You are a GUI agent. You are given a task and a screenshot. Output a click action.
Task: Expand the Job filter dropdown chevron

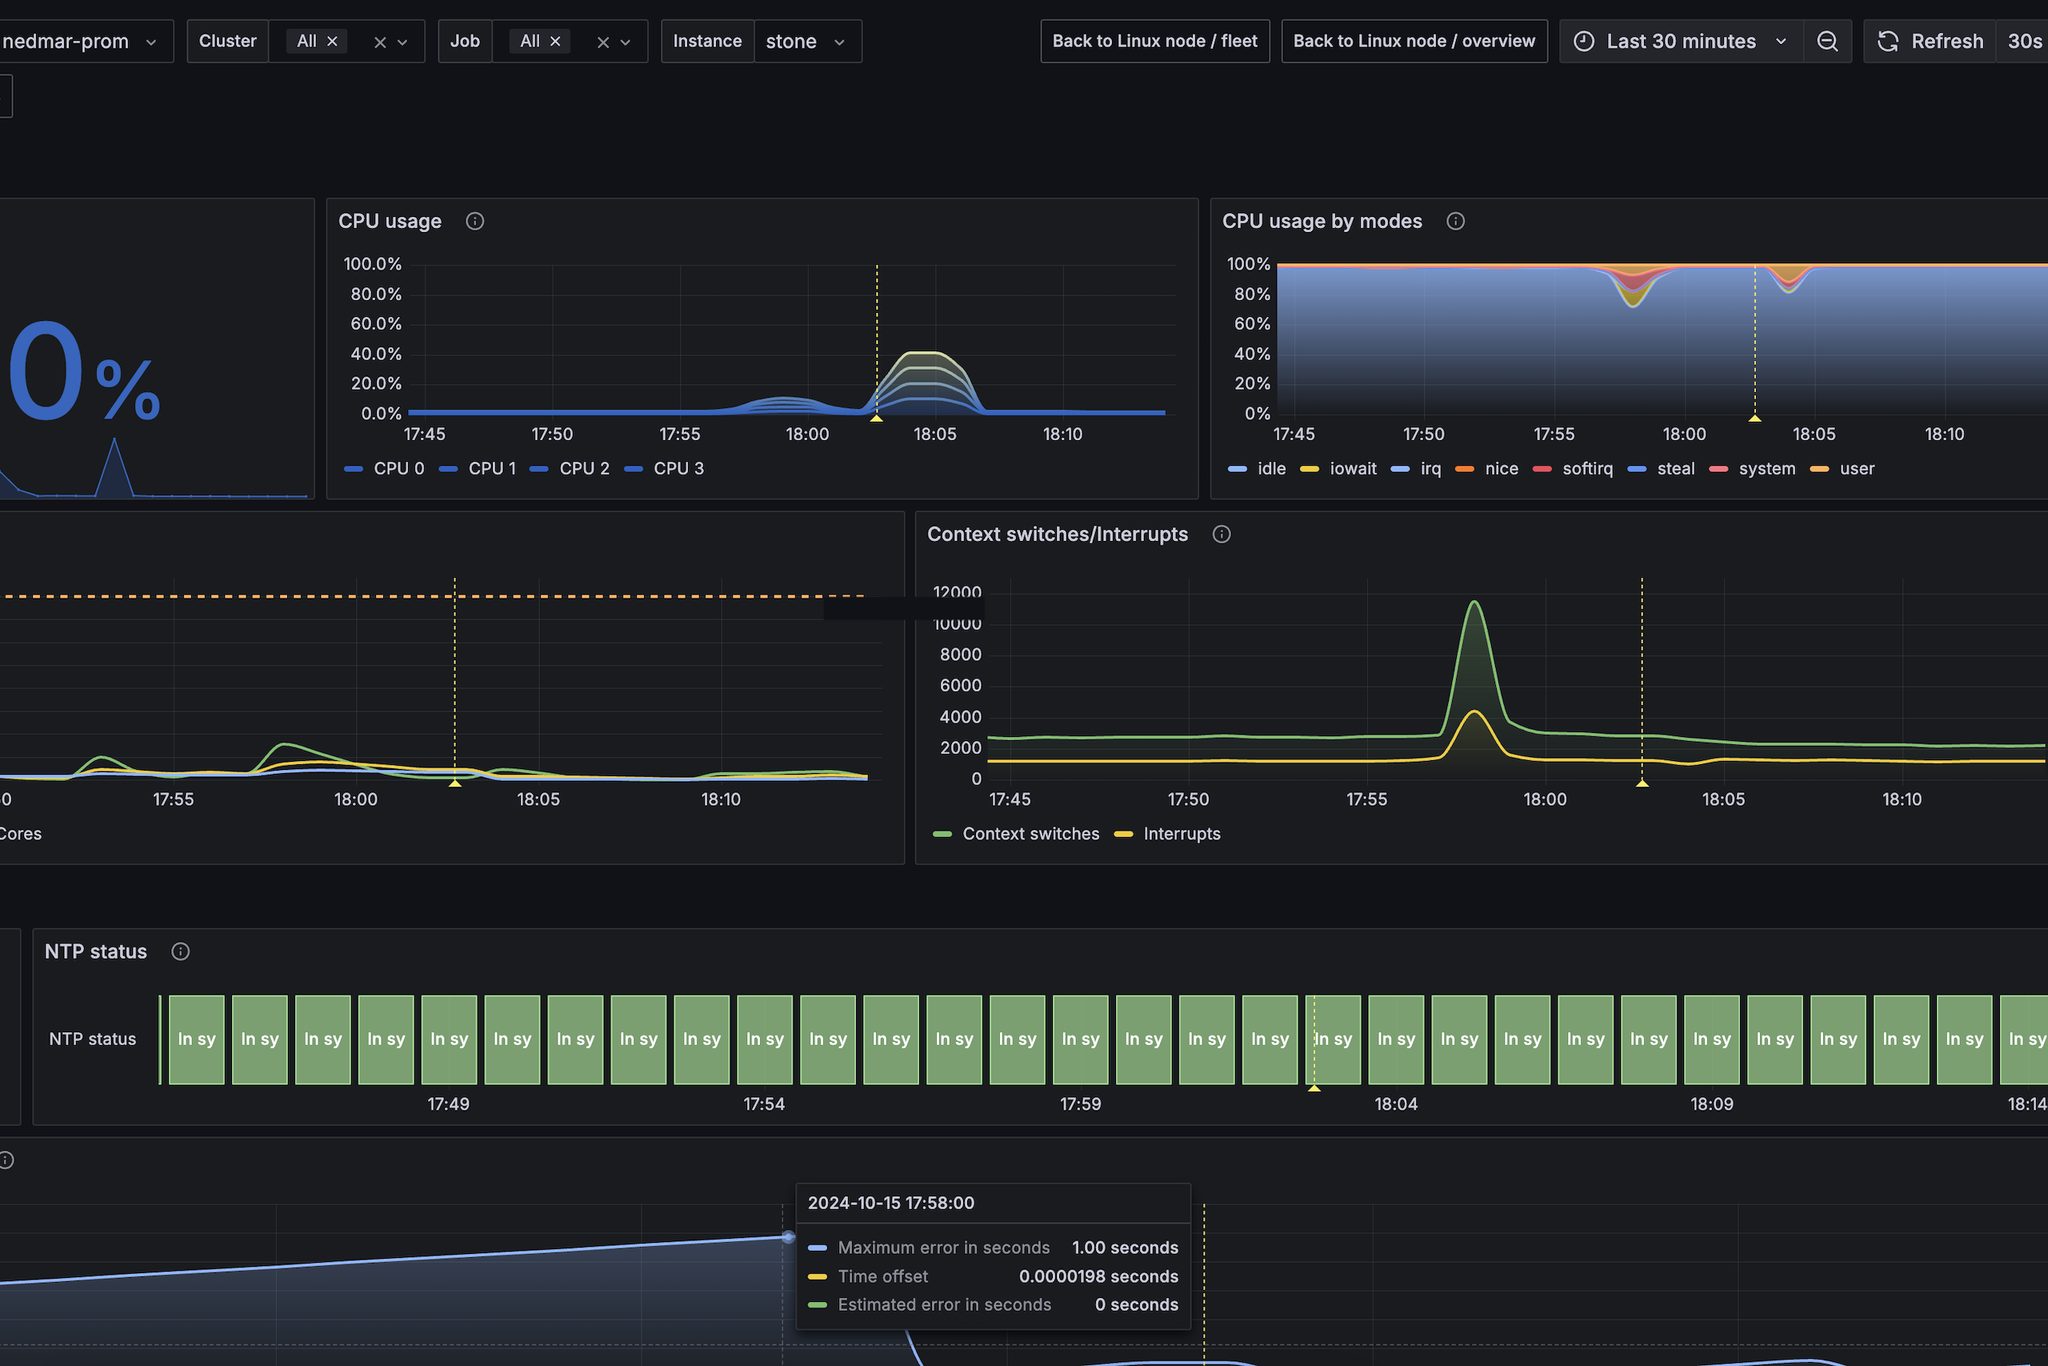626,42
